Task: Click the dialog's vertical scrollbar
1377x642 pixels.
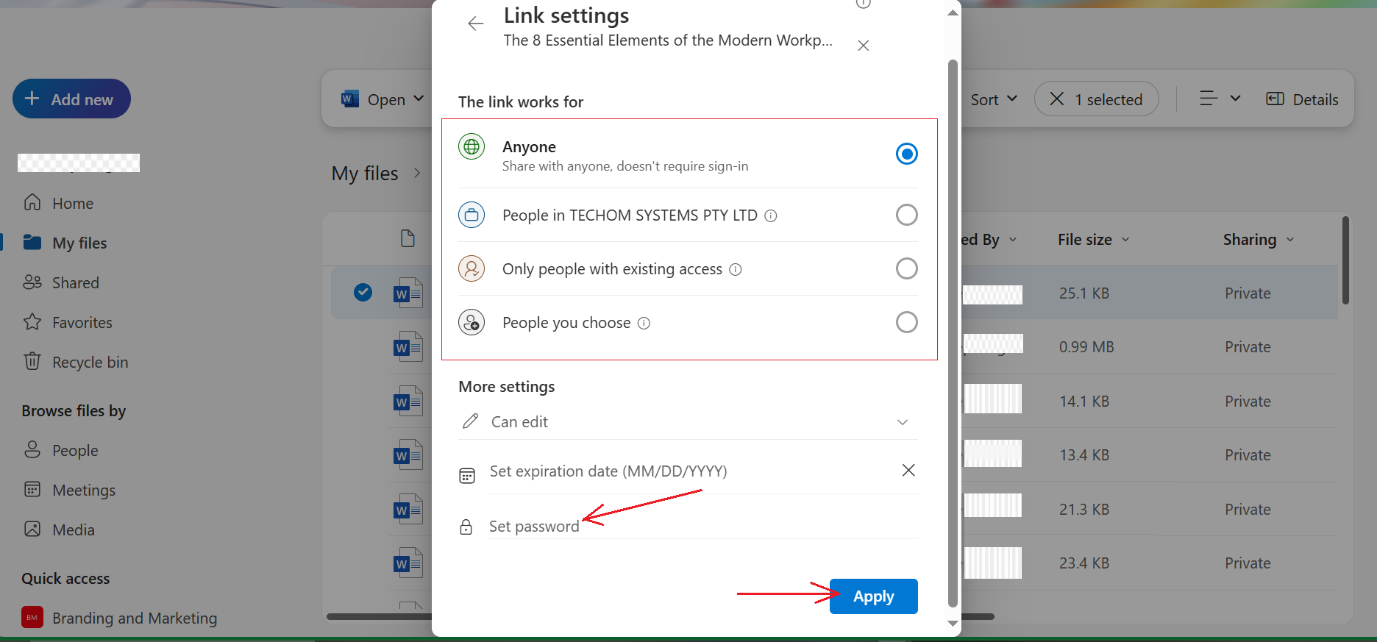Action: tap(951, 300)
